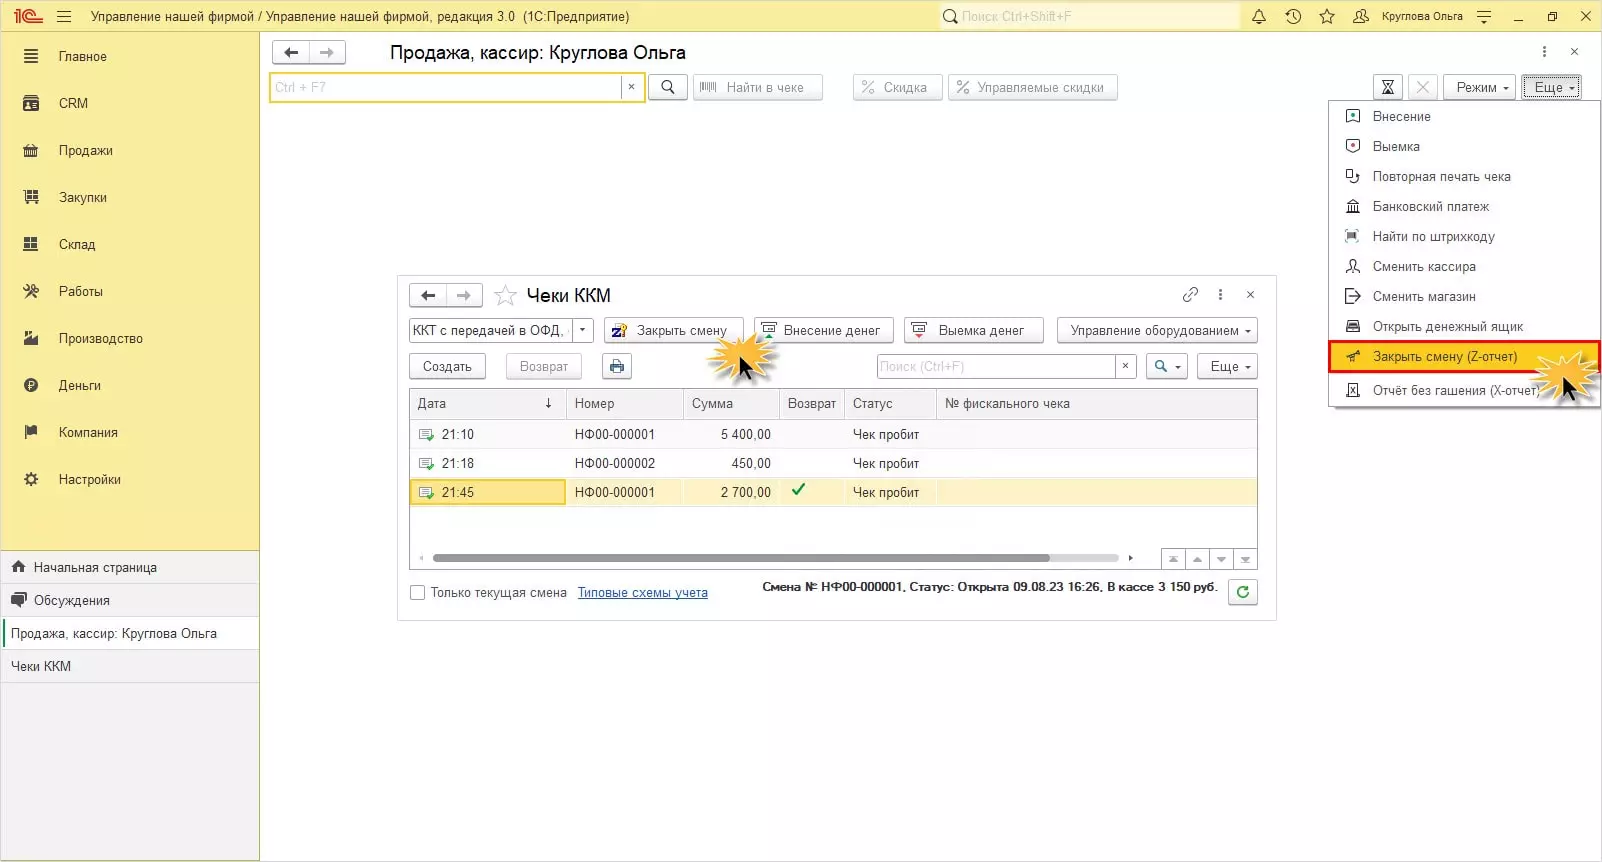Screen dimensions: 1602x862
Task: Open the Управление оборудованием dropdown
Action: point(1157,330)
